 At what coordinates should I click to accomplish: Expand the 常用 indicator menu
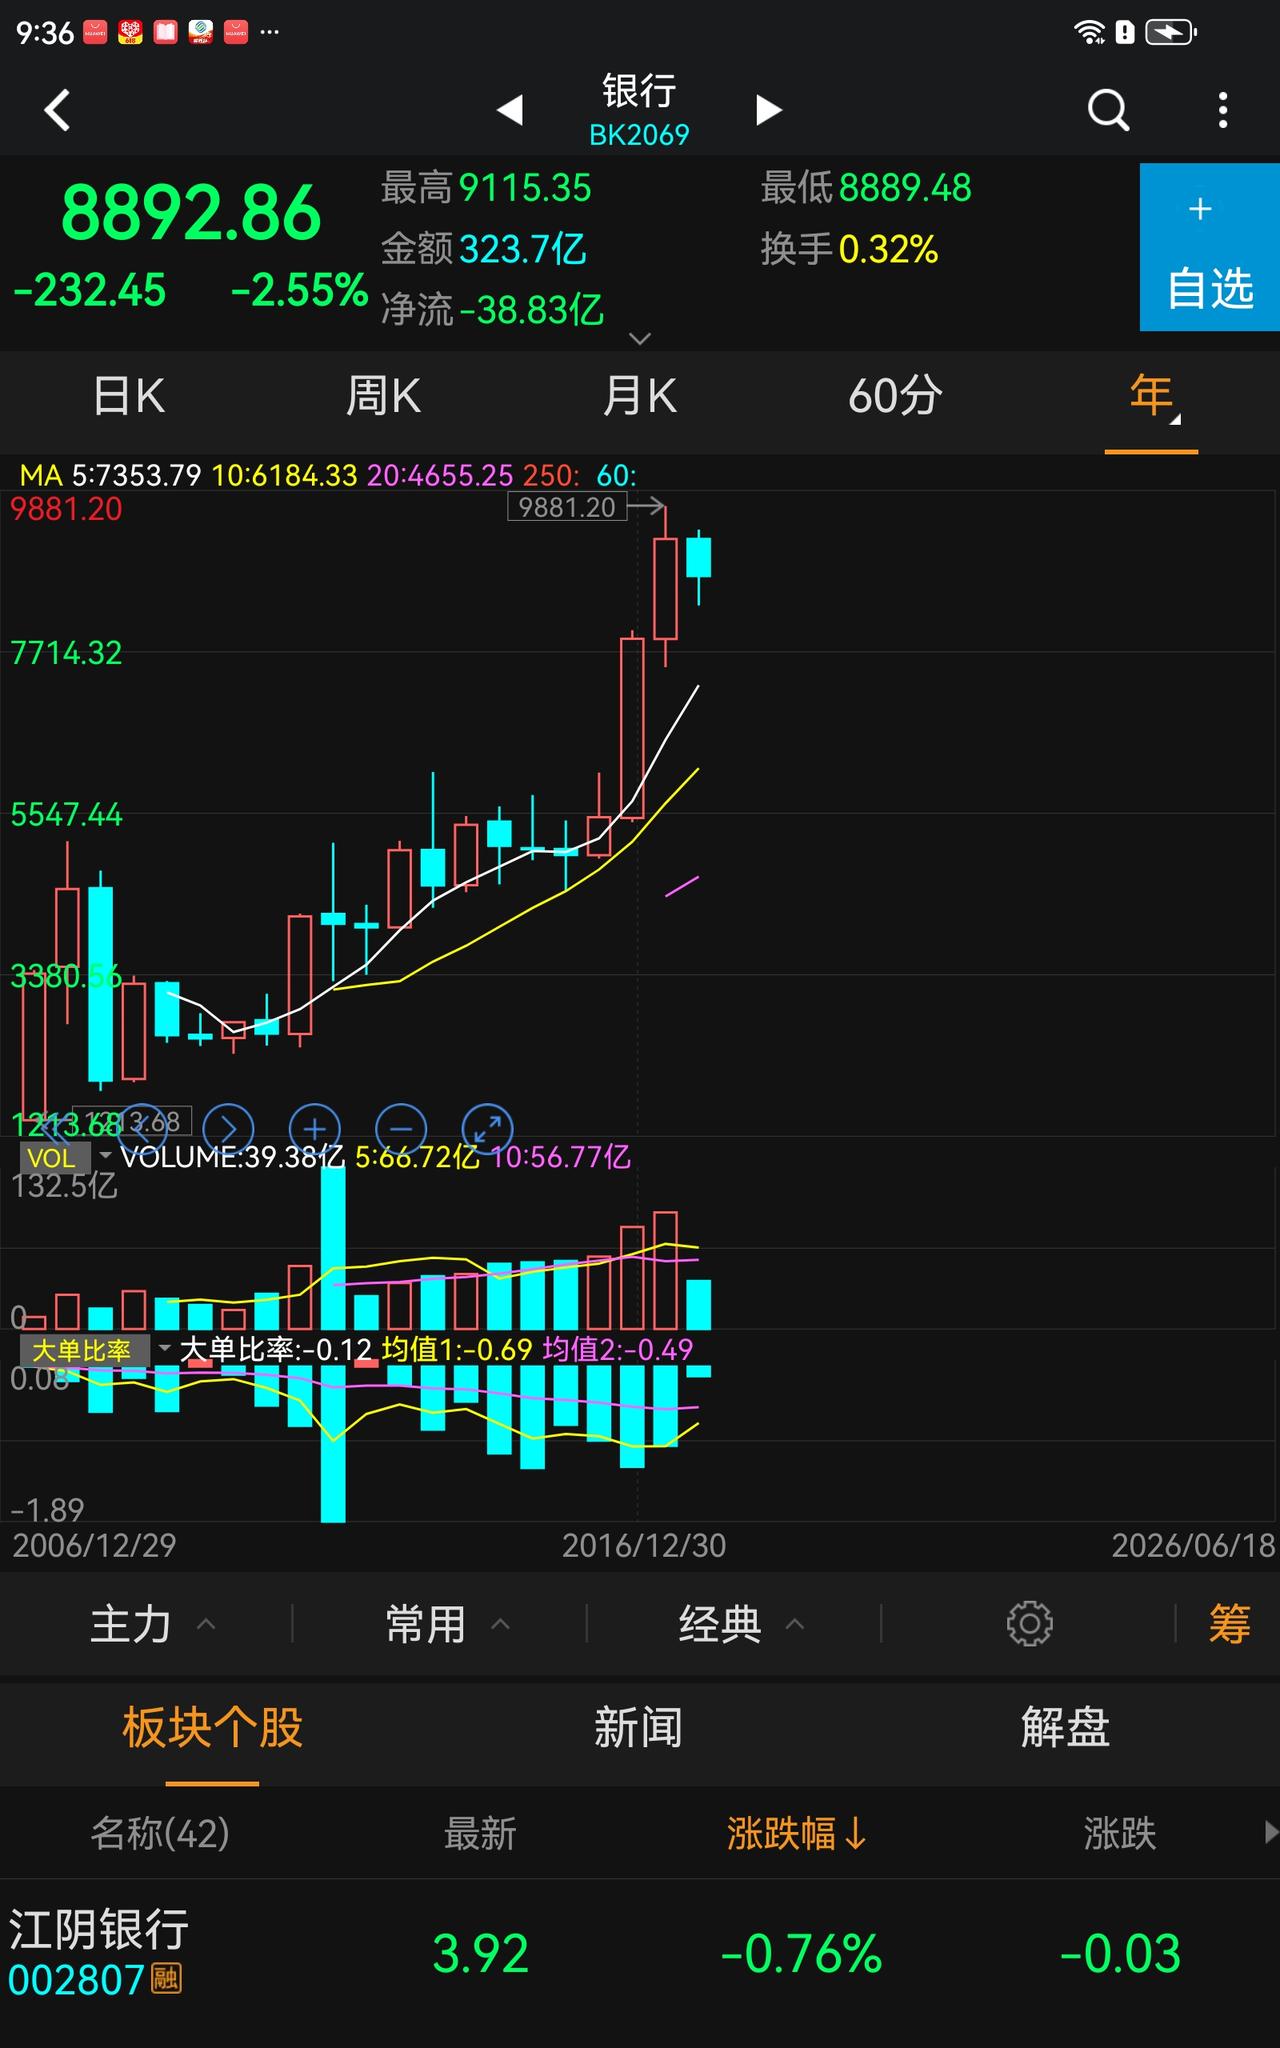(x=446, y=1624)
